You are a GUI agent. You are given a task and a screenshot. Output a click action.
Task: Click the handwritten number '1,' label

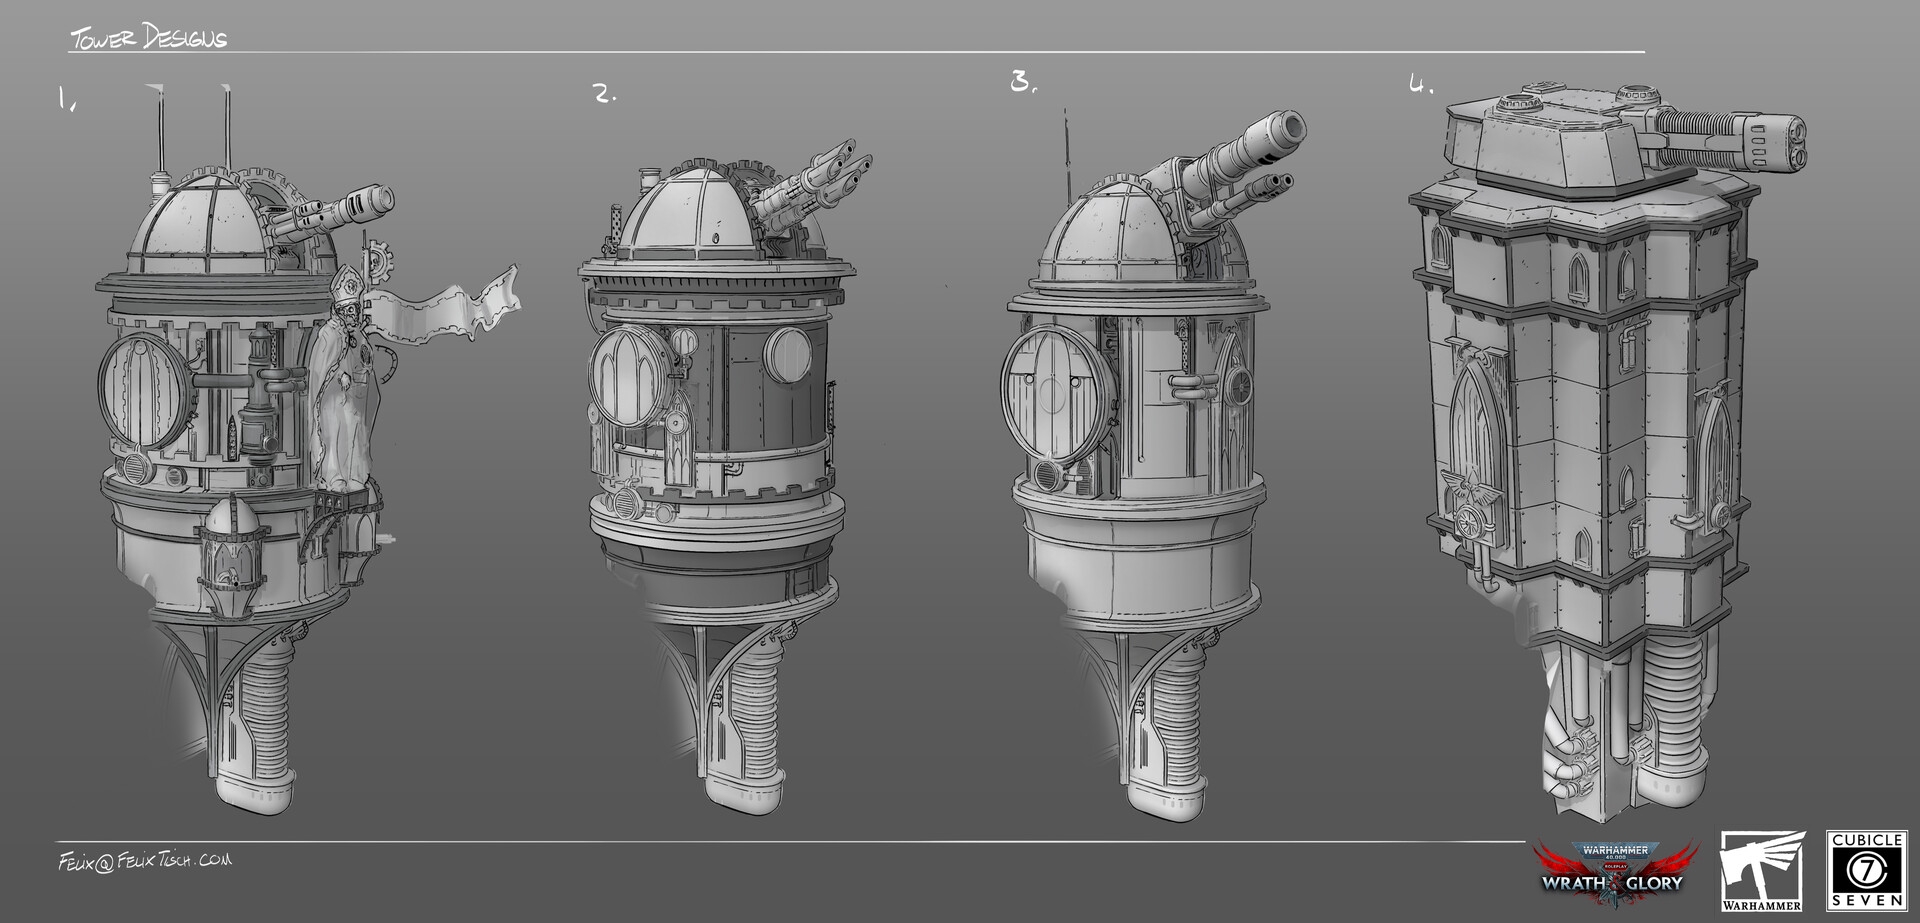click(69, 98)
